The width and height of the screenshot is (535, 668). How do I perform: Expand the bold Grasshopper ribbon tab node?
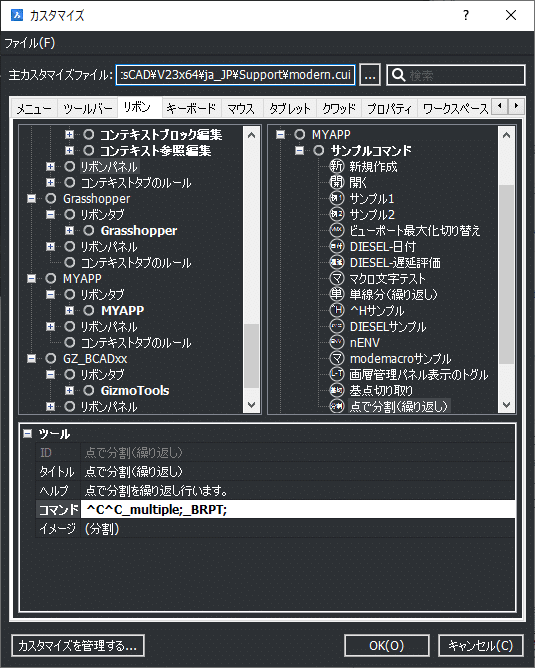(69, 230)
